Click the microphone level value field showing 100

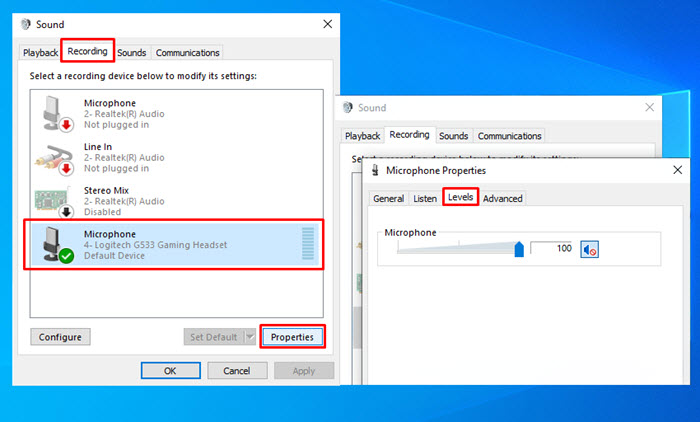[551, 248]
